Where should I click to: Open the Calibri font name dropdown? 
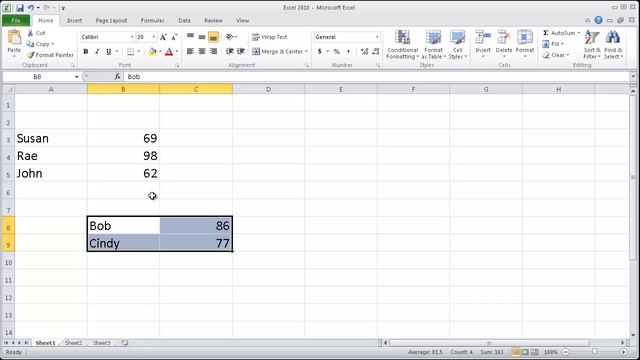click(132, 37)
